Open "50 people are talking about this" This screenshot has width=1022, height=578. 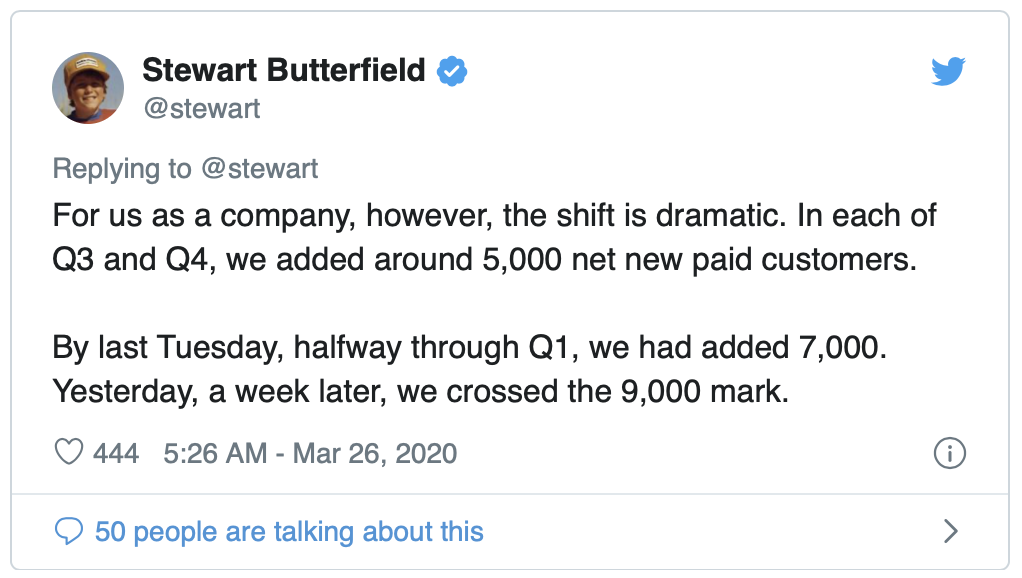[289, 531]
